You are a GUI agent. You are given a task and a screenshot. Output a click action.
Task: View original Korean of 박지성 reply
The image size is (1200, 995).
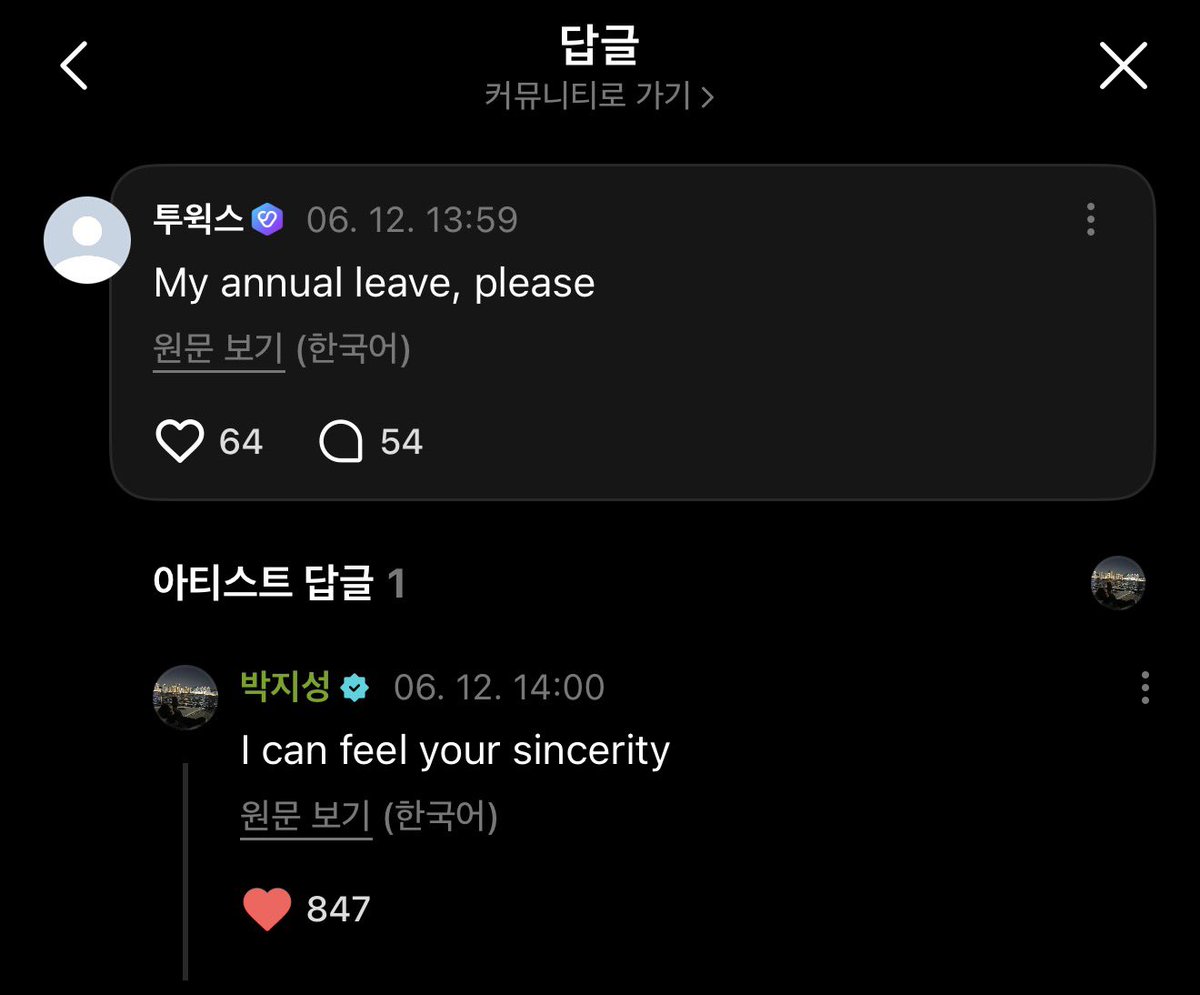(307, 819)
